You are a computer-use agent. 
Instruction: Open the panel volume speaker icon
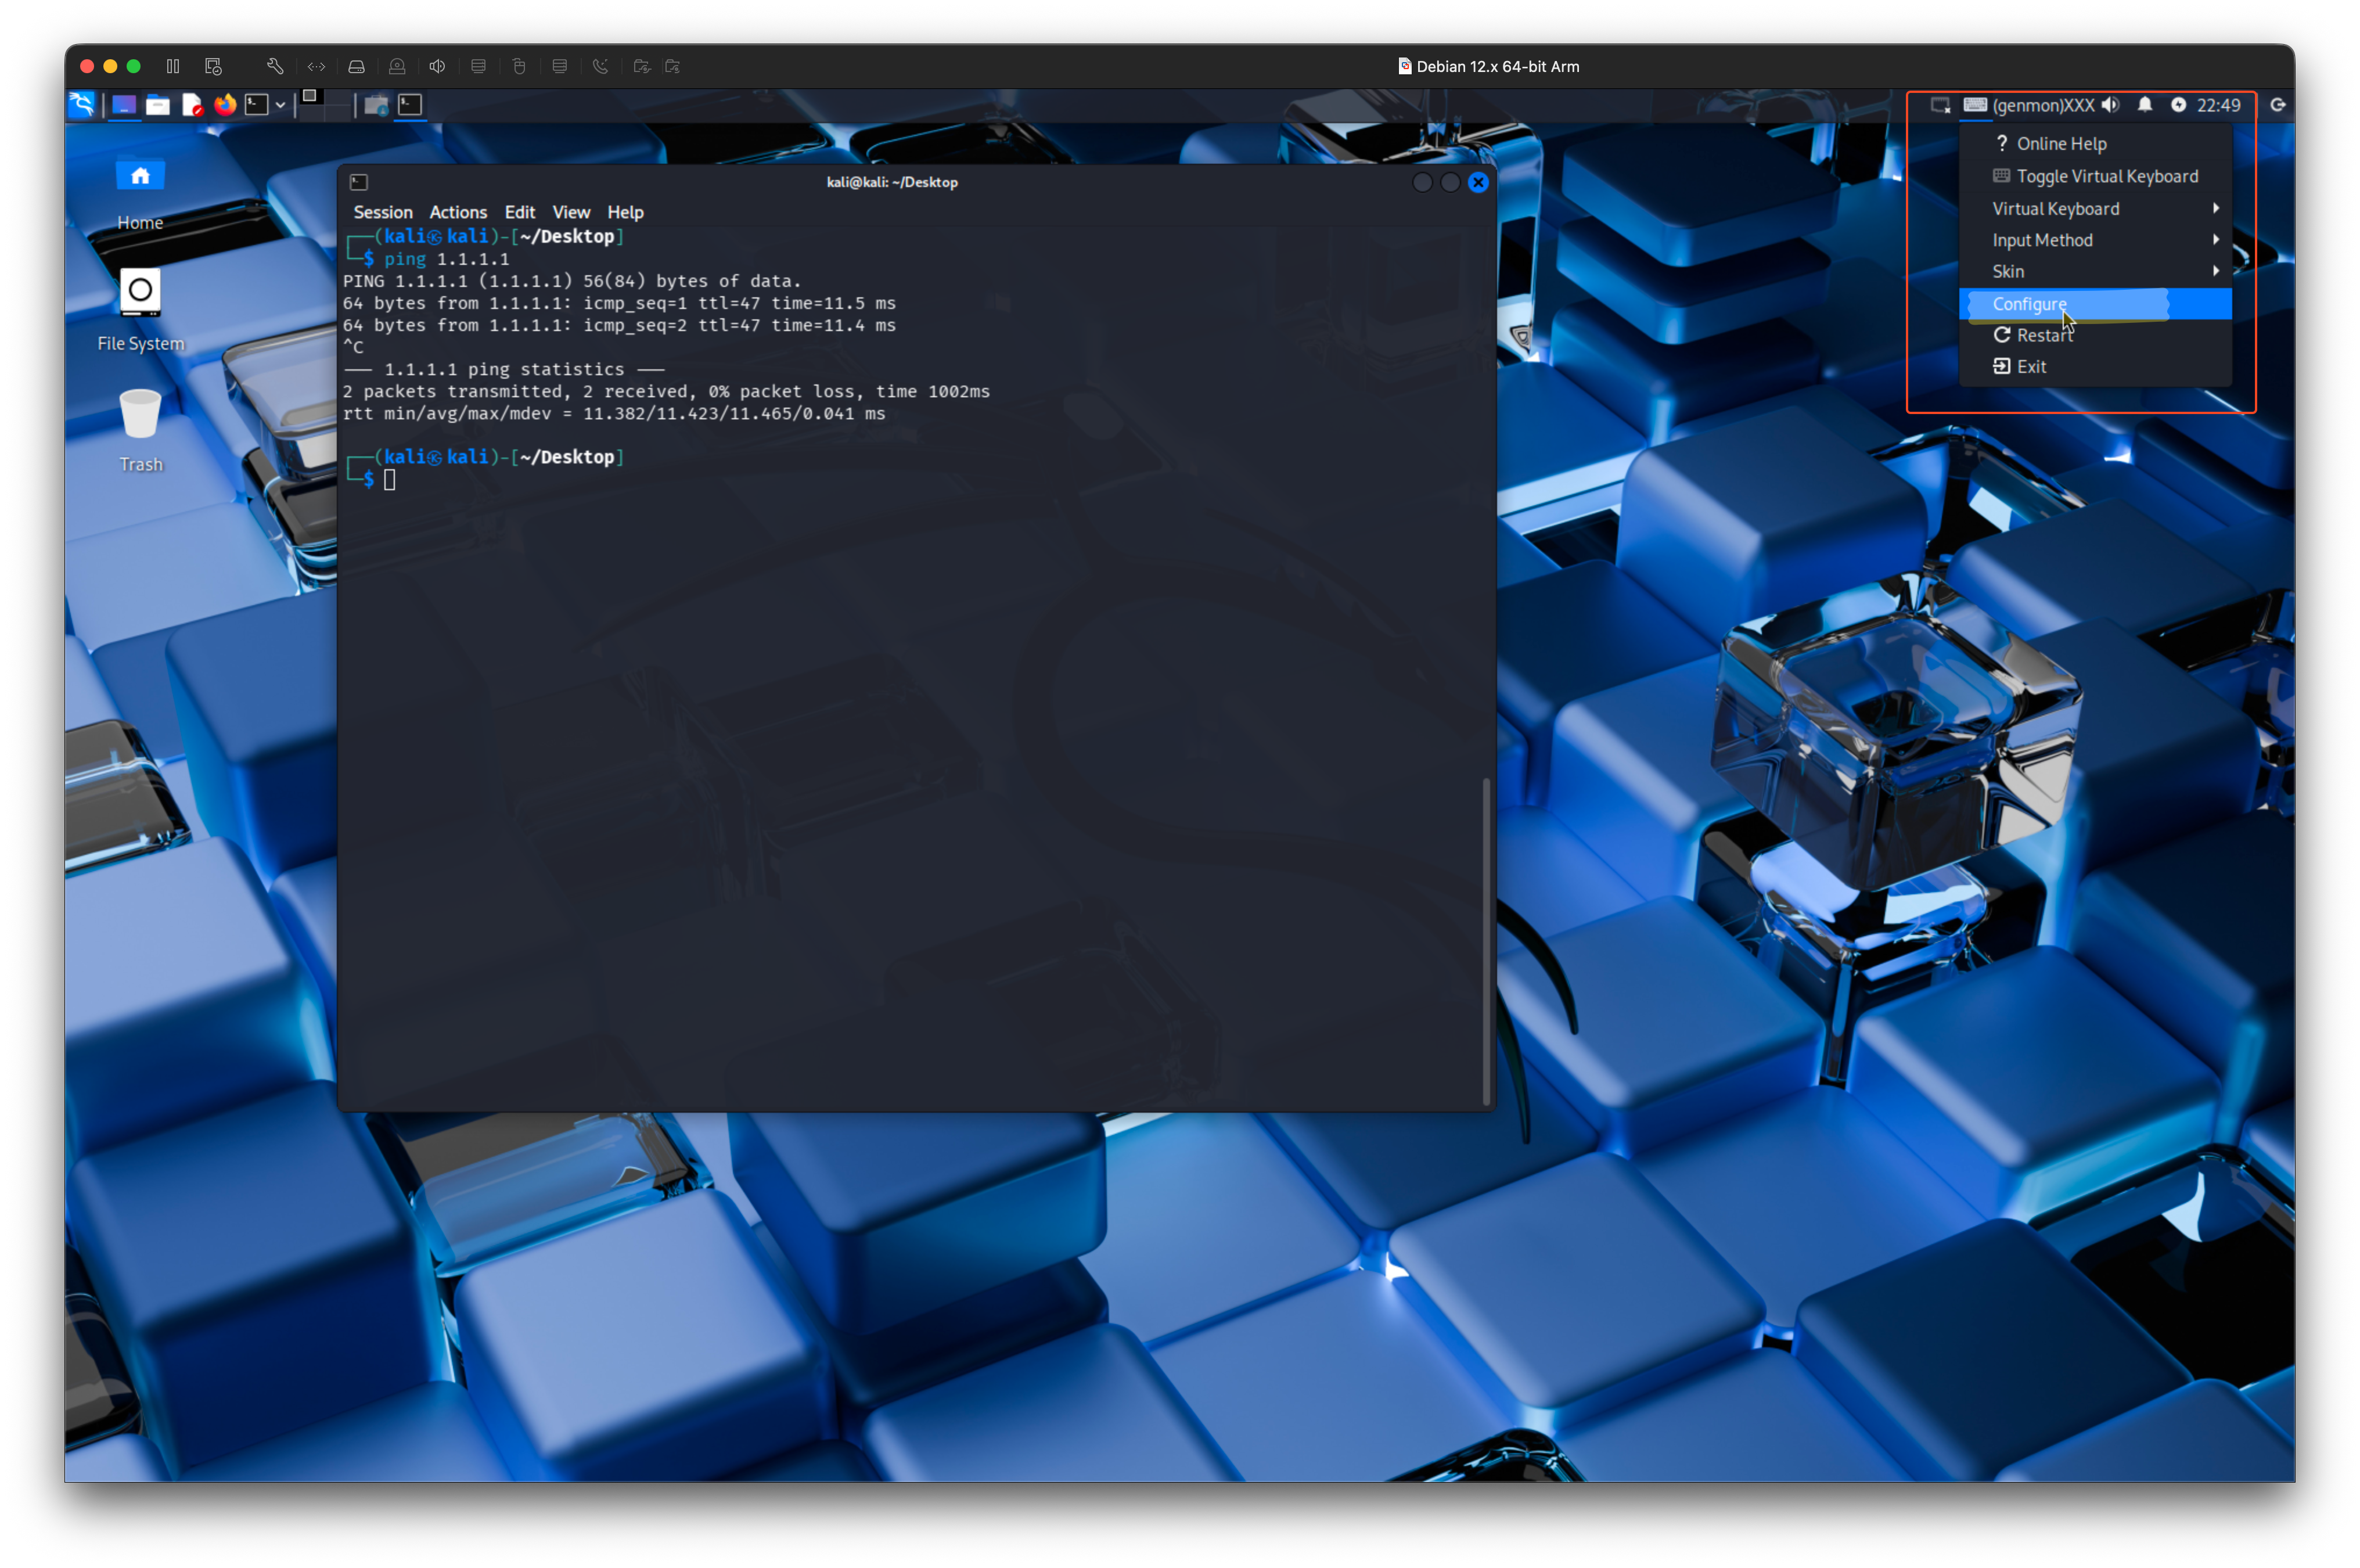2111,105
